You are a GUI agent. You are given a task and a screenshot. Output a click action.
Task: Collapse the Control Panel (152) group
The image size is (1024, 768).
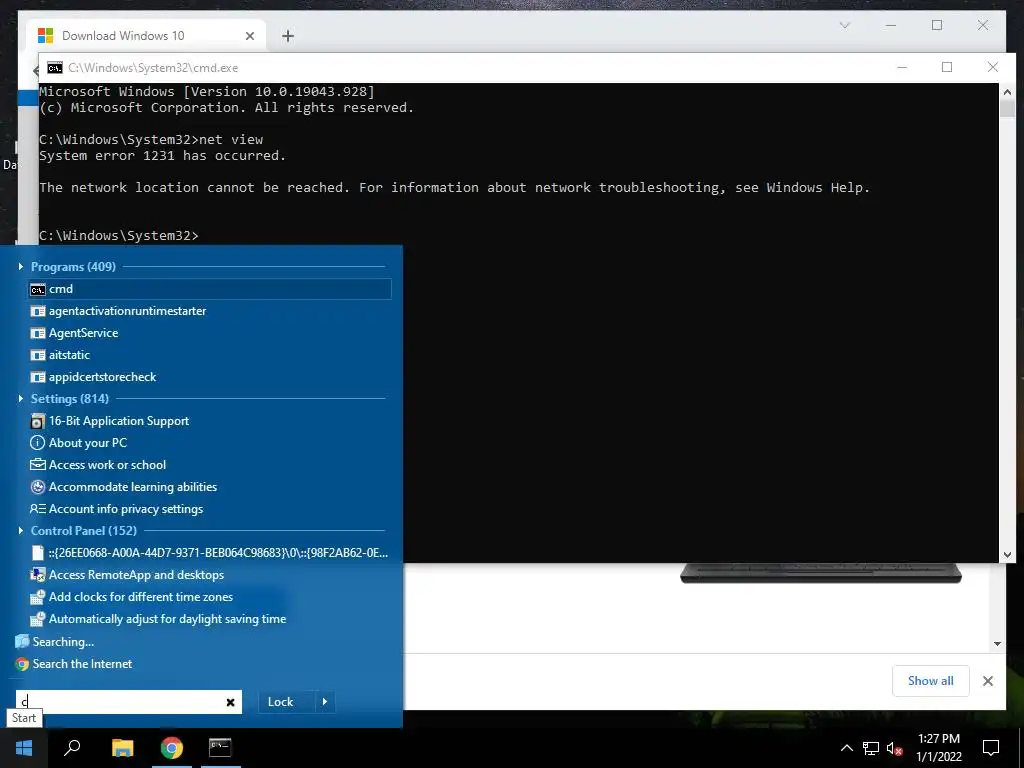21,530
